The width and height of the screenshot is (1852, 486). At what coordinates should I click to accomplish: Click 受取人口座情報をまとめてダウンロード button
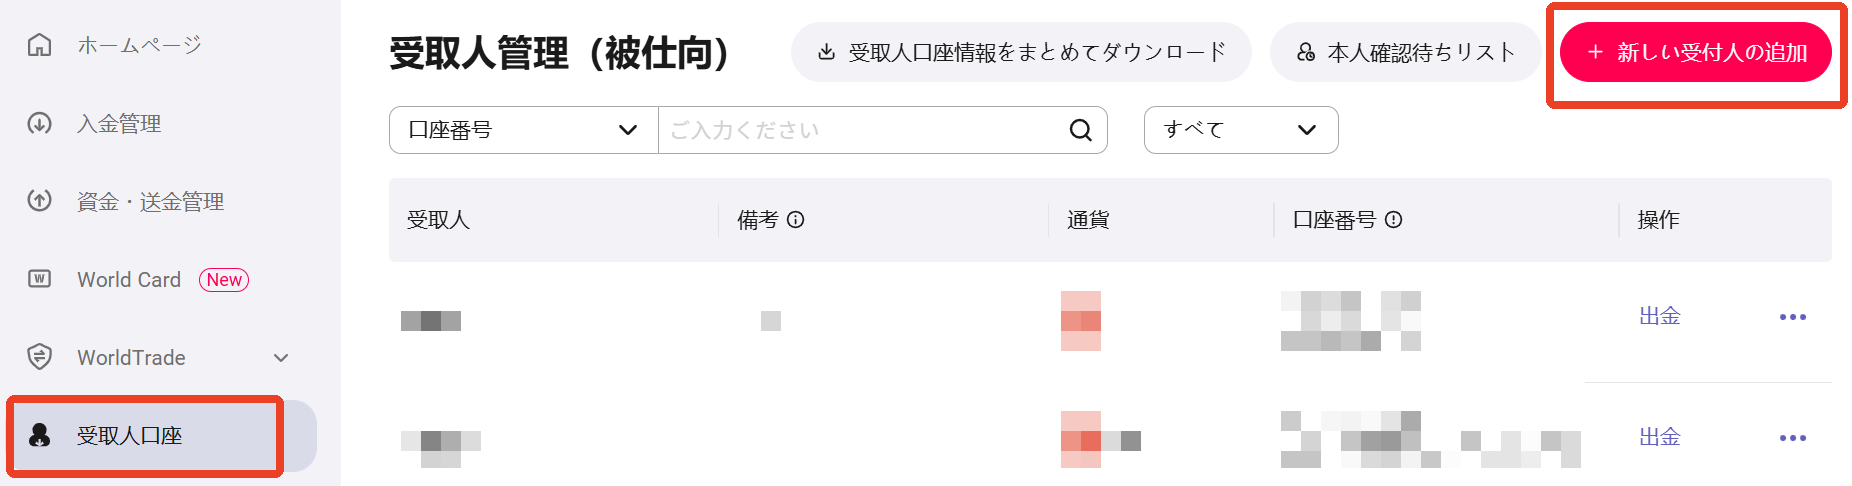click(1021, 52)
